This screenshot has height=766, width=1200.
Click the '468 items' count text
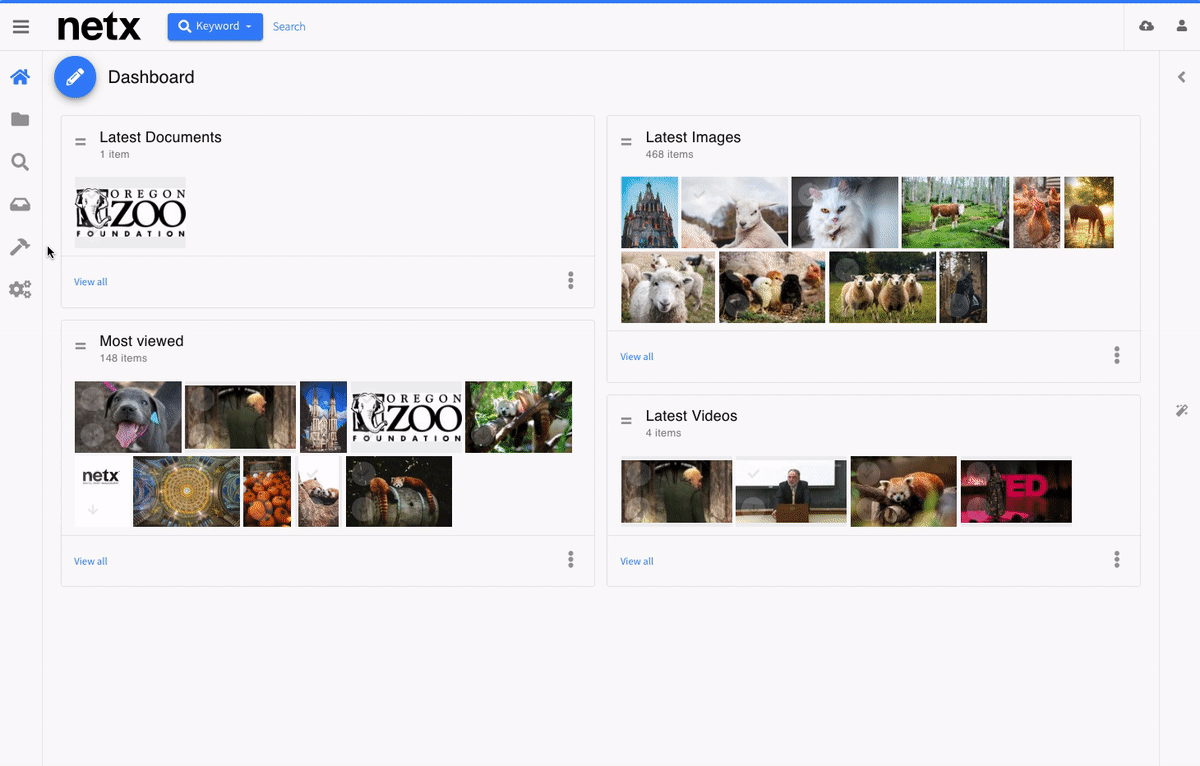(670, 155)
